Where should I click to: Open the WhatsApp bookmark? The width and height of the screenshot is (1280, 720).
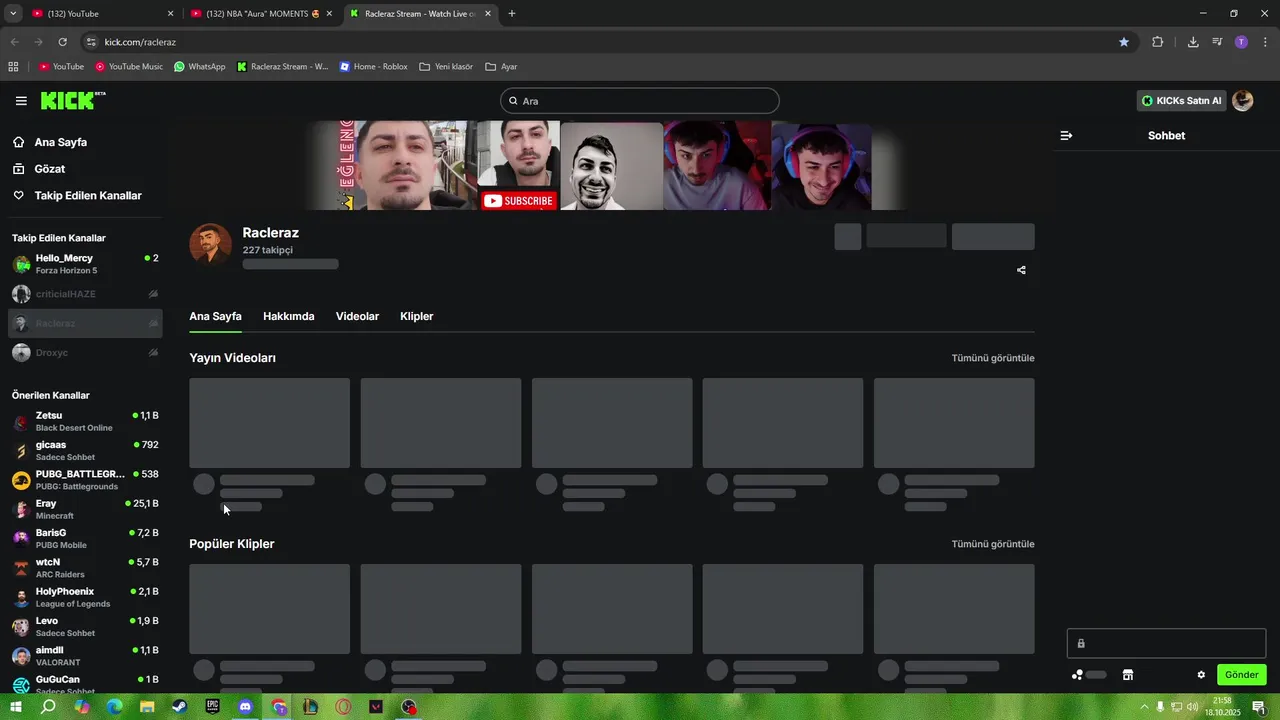[200, 66]
